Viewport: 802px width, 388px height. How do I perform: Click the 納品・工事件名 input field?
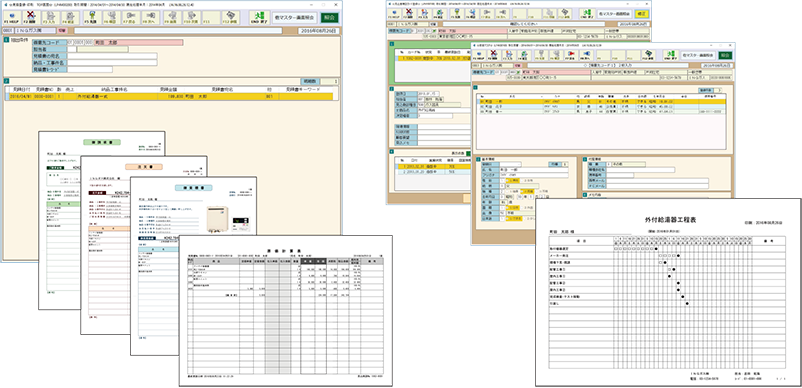pyautogui.click(x=113, y=63)
